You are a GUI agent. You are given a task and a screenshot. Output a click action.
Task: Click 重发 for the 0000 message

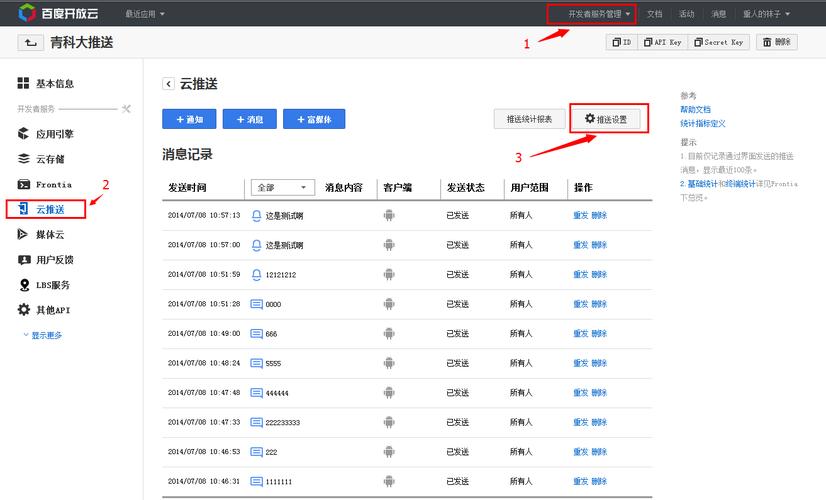[581, 304]
